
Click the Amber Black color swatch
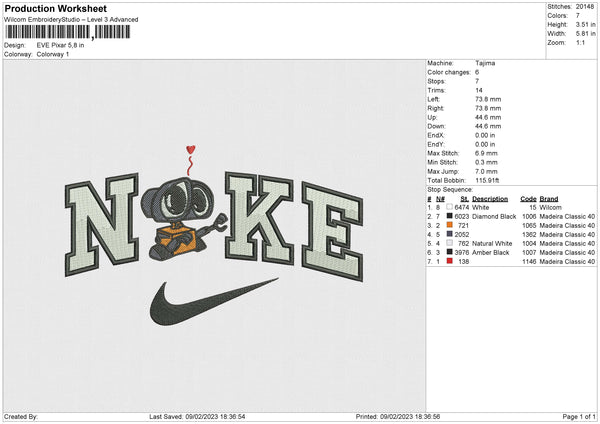pos(450,252)
